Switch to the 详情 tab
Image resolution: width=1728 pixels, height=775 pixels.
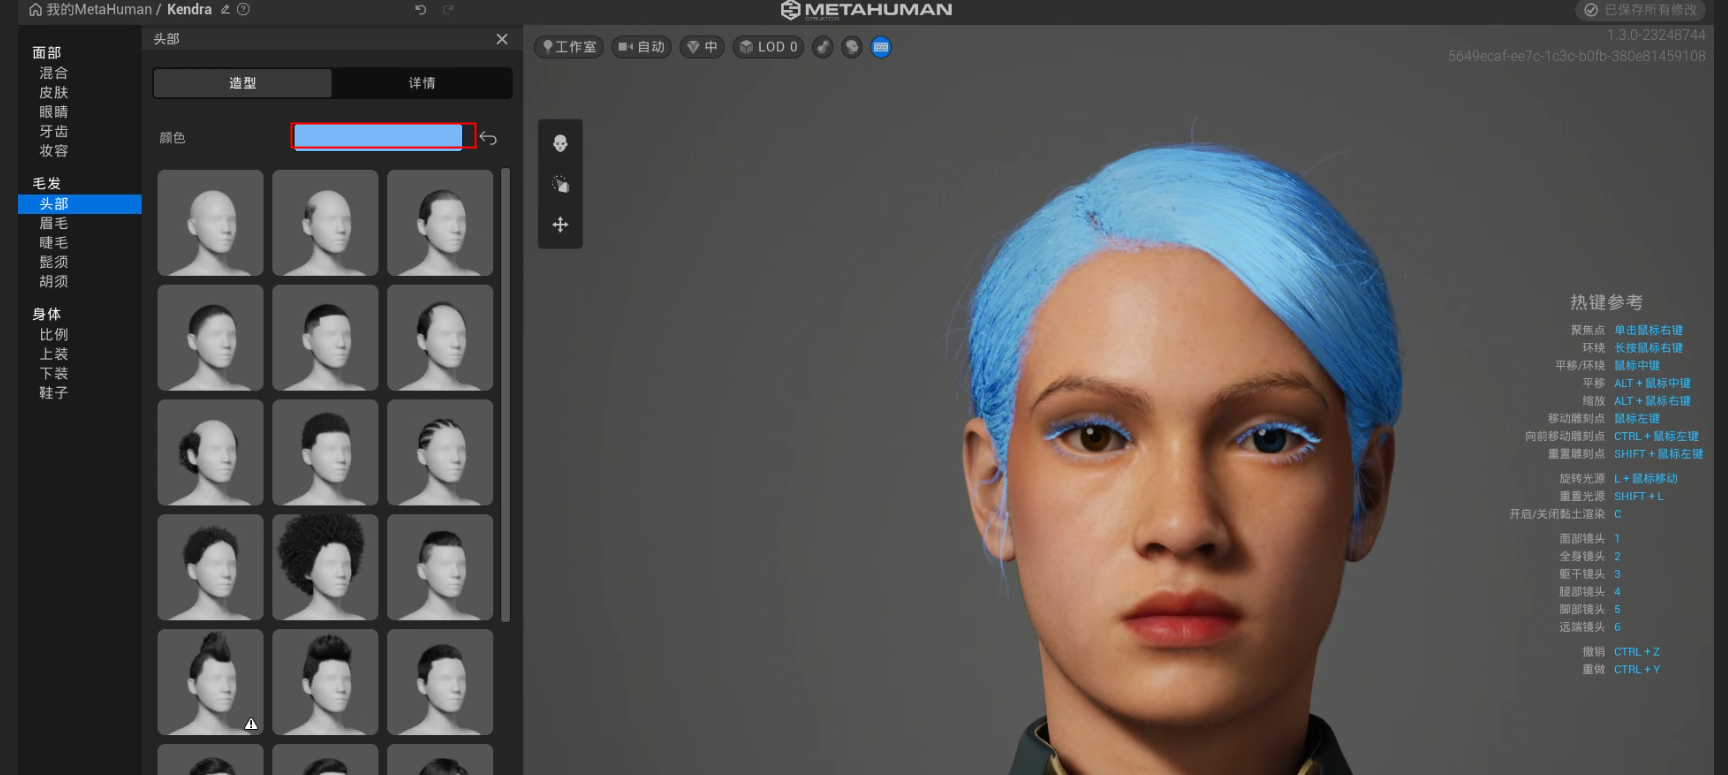(422, 83)
